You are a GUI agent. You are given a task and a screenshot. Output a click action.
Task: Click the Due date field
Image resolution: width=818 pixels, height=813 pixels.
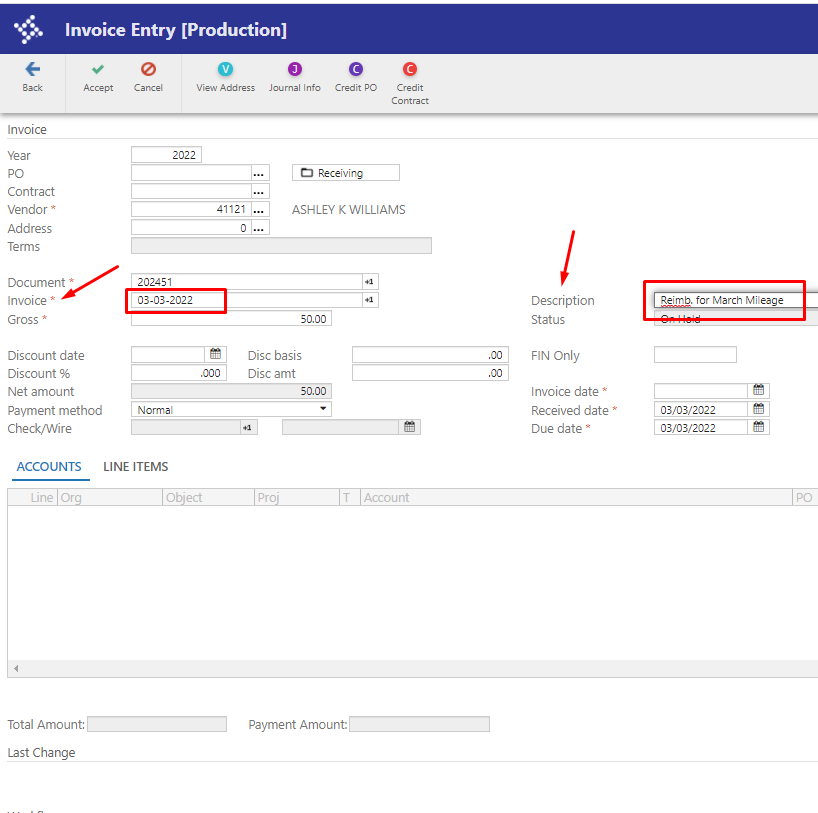coord(701,427)
